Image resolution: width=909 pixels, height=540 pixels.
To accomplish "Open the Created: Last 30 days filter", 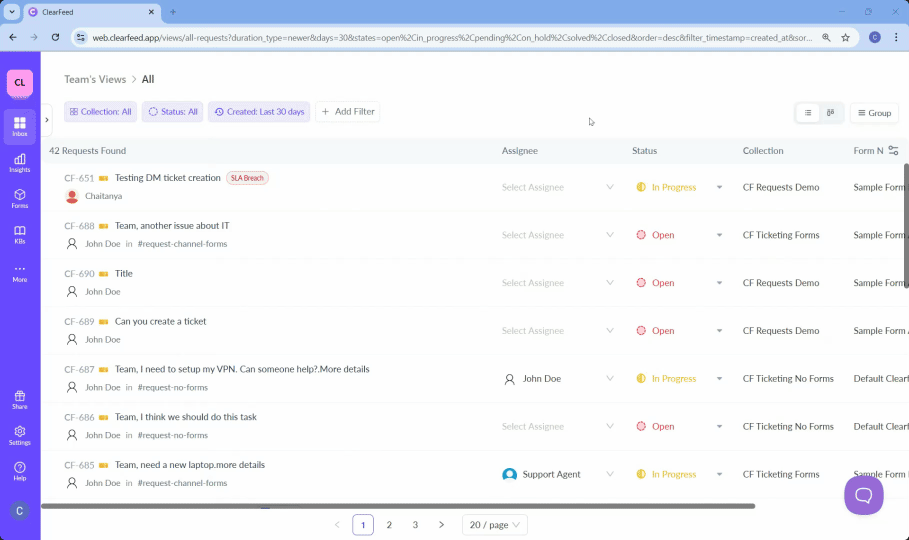I will pyautogui.click(x=259, y=112).
